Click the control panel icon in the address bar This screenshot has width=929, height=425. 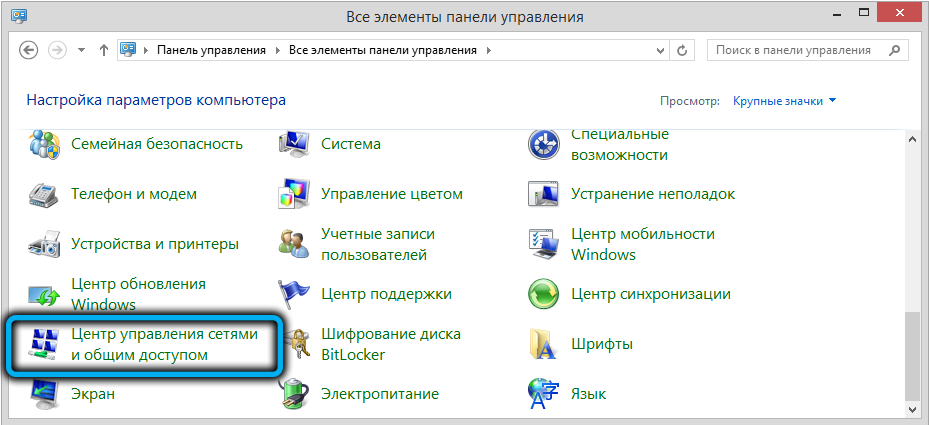(x=129, y=50)
